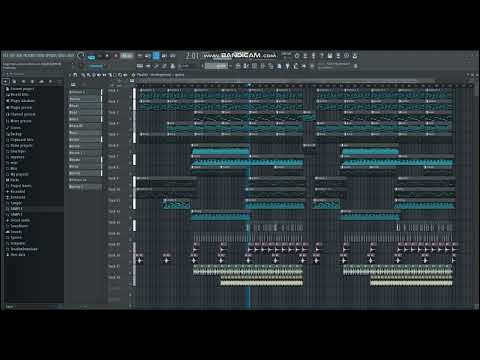
Task: Click the red record button
Action: (116, 56)
